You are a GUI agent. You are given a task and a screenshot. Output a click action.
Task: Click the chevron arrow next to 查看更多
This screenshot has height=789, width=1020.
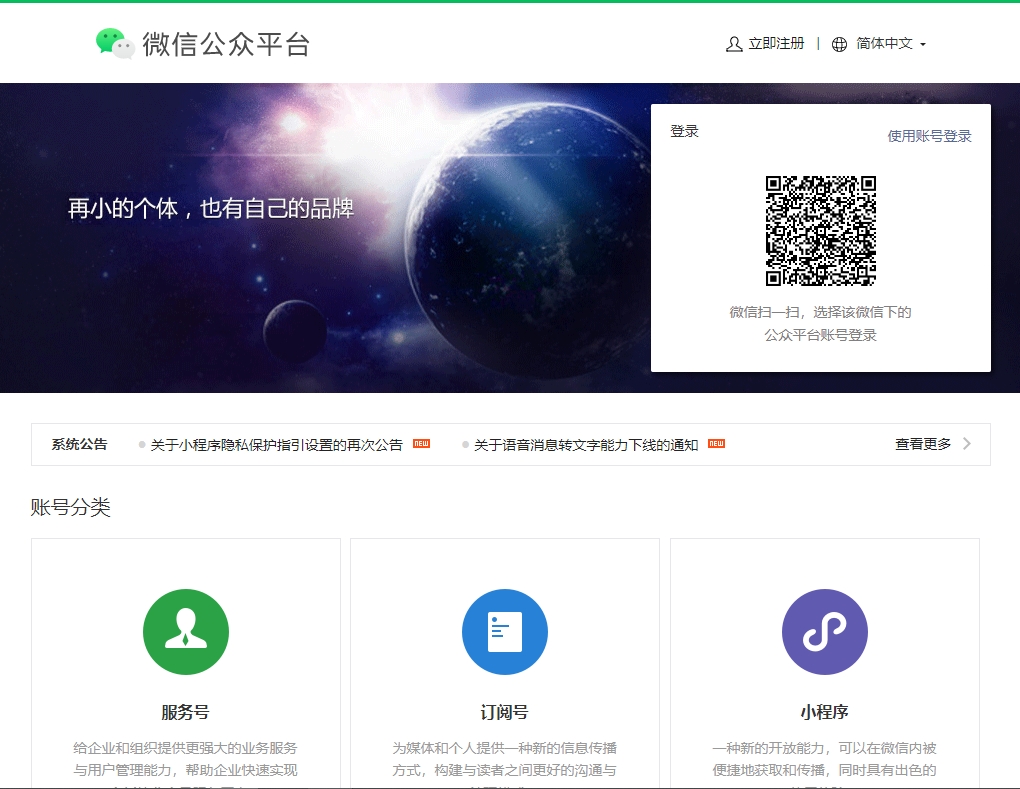point(967,444)
